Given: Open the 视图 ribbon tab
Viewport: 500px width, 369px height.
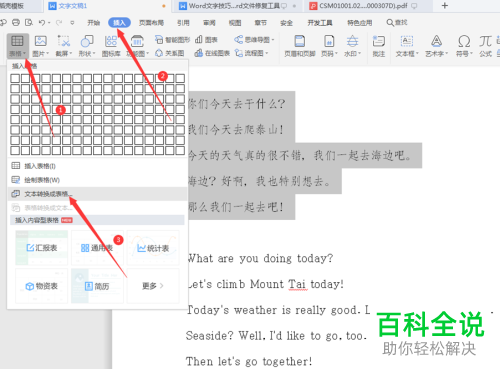Looking at the screenshot, I should click(x=235, y=23).
